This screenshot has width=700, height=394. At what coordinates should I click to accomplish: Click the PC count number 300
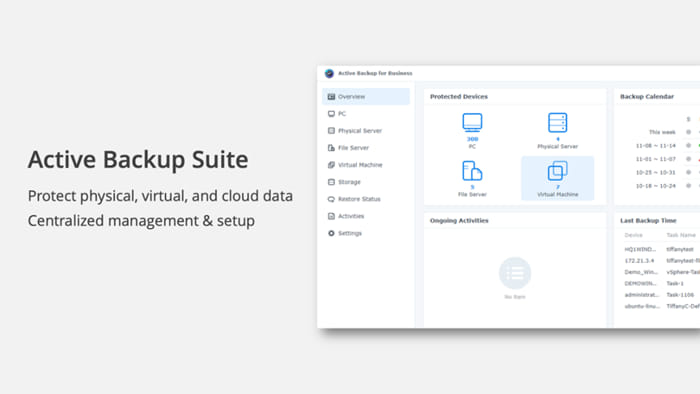click(472, 139)
